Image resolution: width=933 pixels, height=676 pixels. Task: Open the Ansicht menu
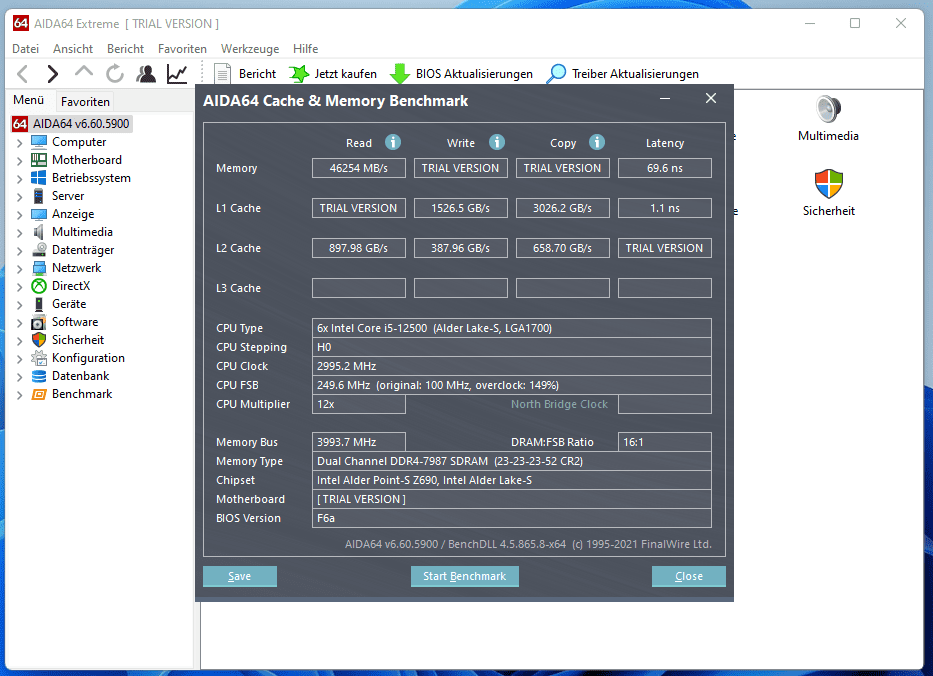(73, 49)
